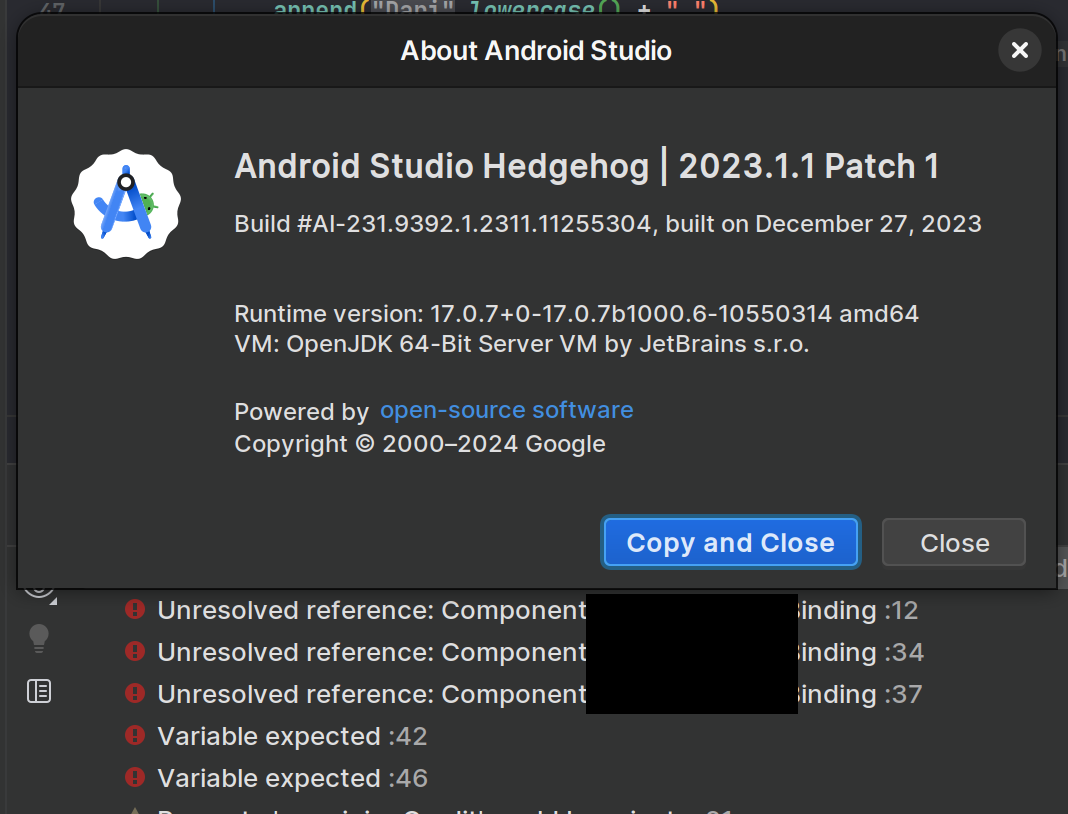Close the About Android Studio dialog with X
Viewport: 1068px width, 814px height.
[1019, 50]
